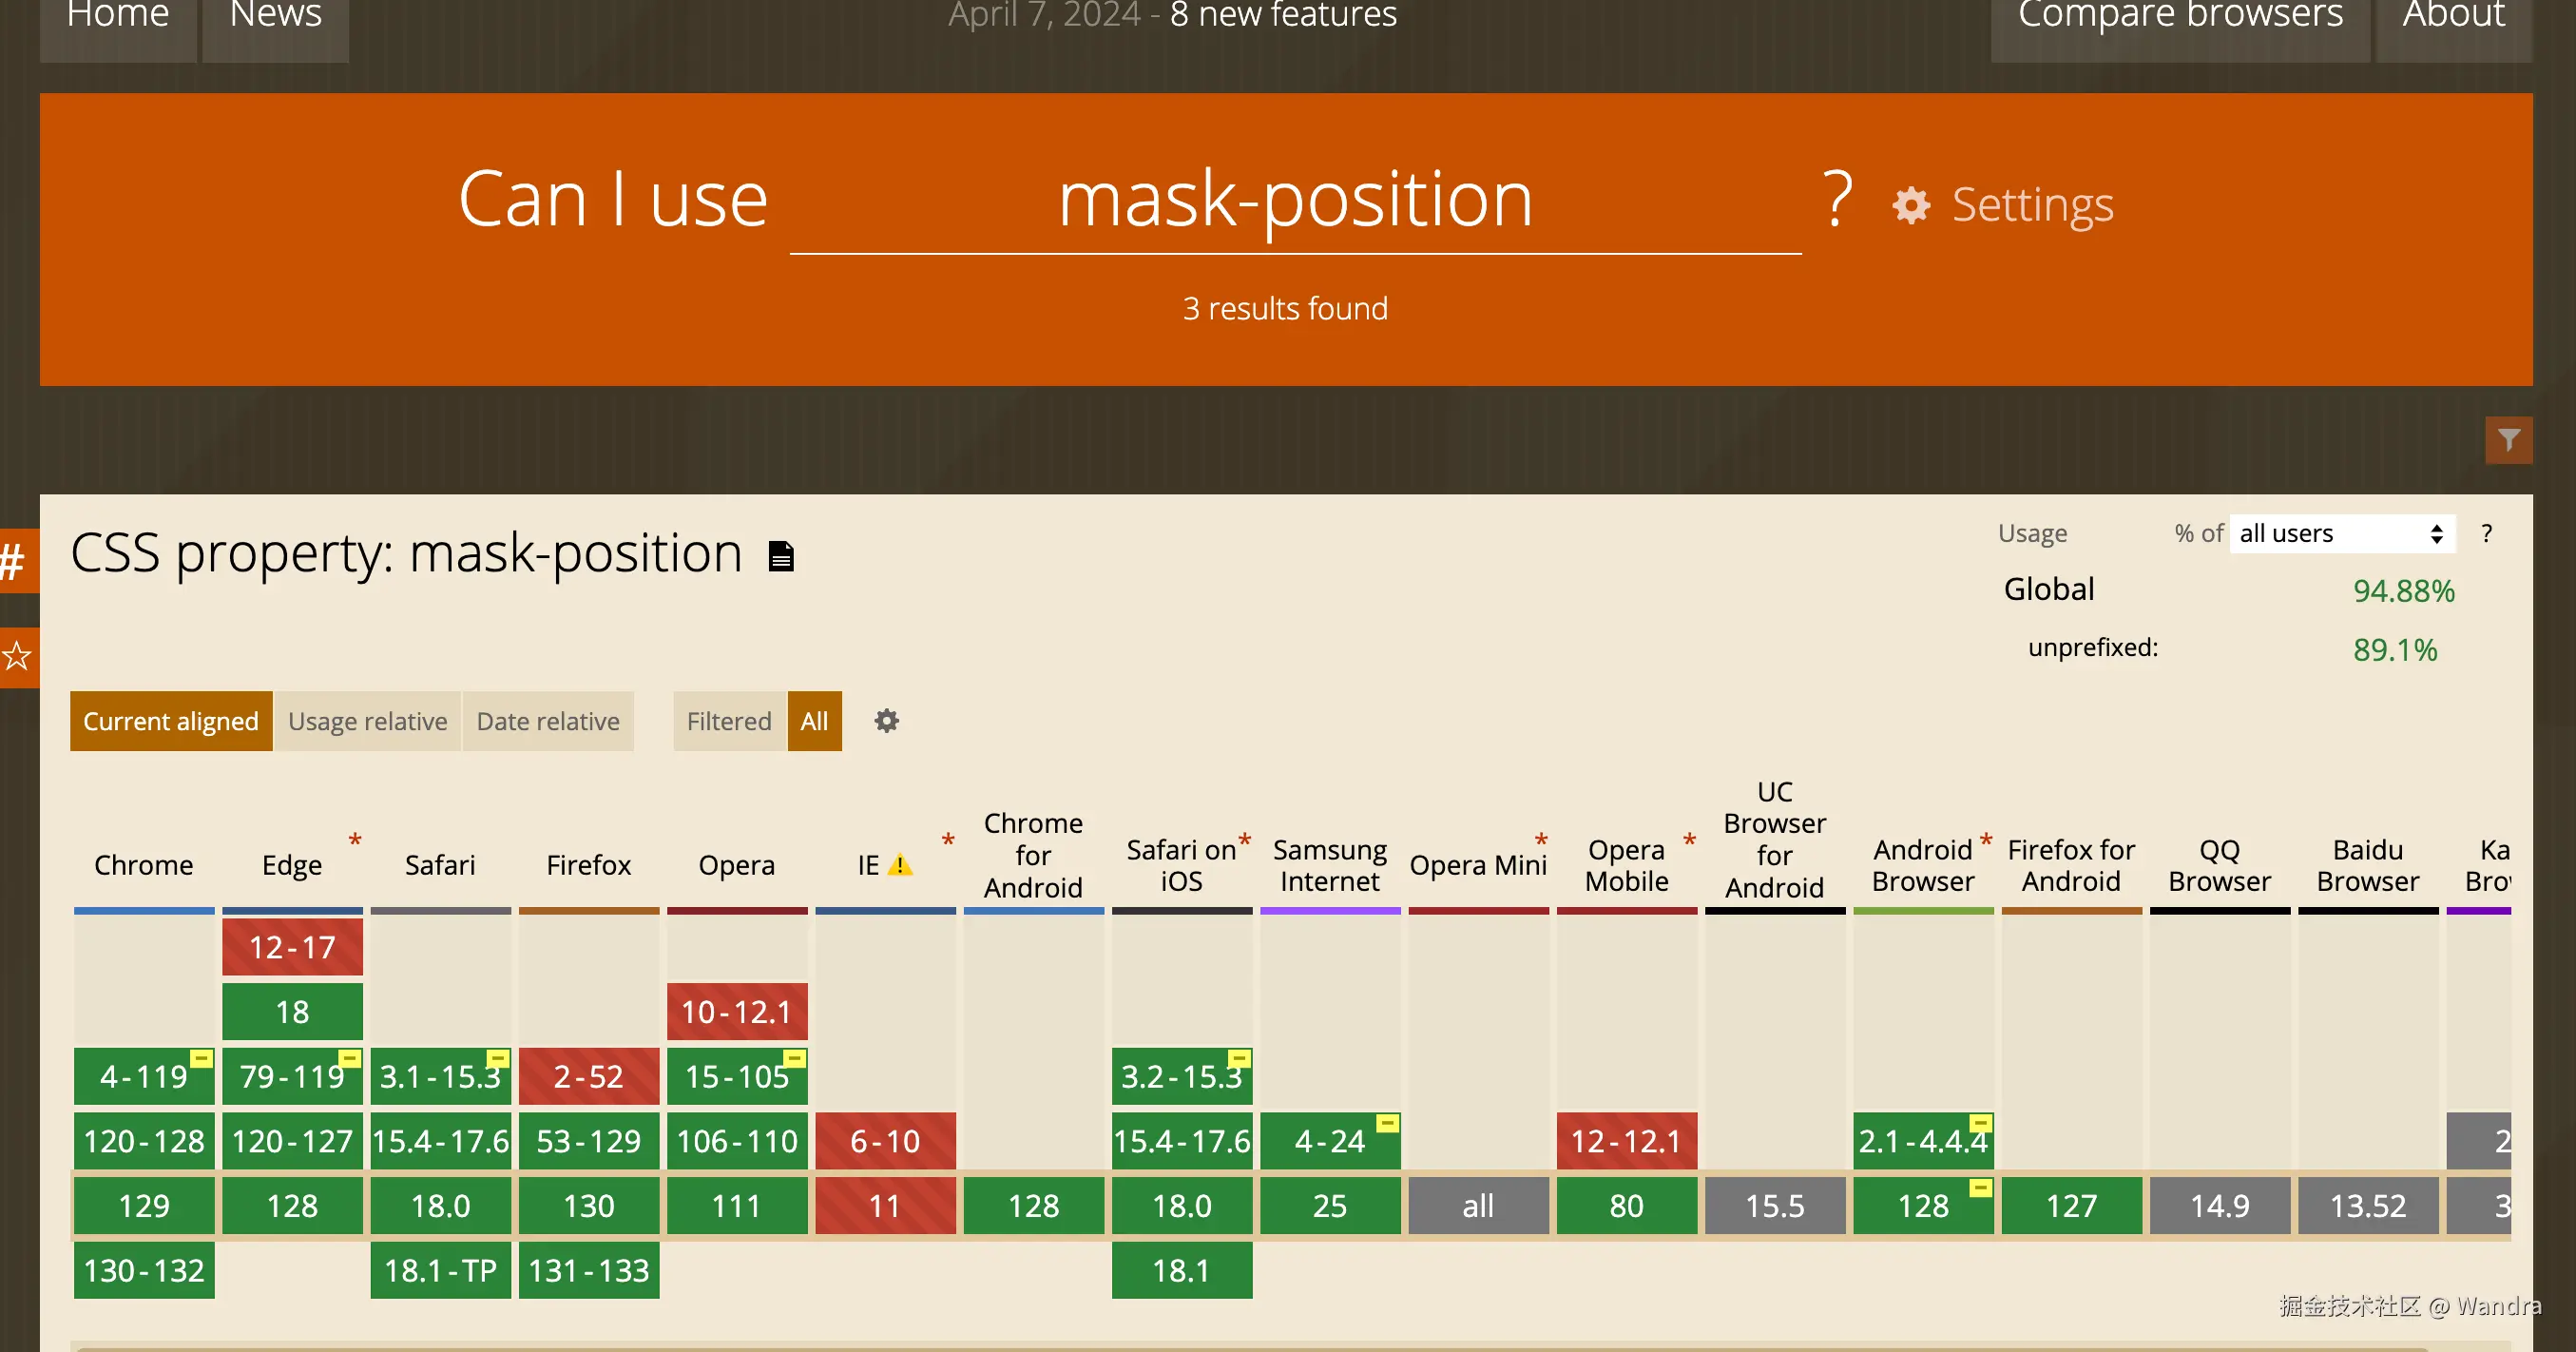
Task: Expand the Chrome 120-128 version cell
Action: click(144, 1141)
